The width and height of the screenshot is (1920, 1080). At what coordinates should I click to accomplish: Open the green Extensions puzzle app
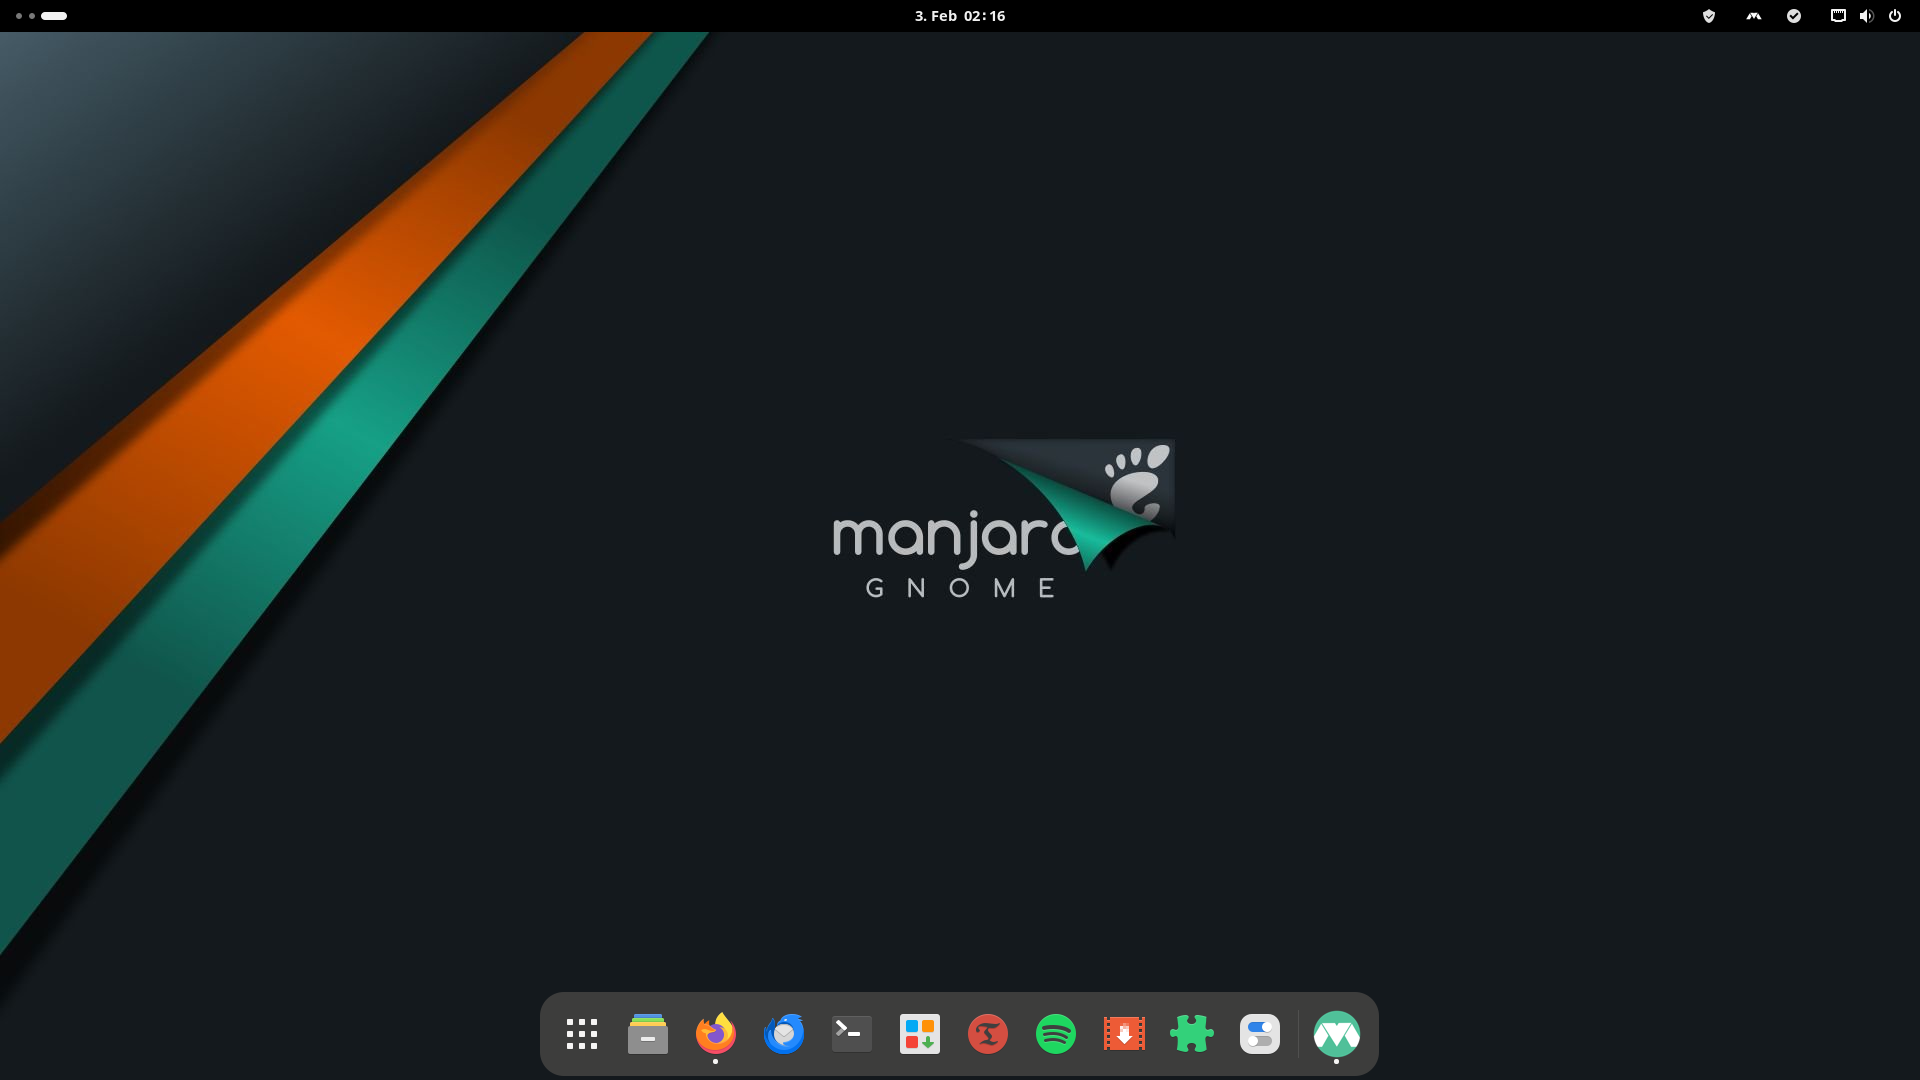[x=1192, y=1034]
